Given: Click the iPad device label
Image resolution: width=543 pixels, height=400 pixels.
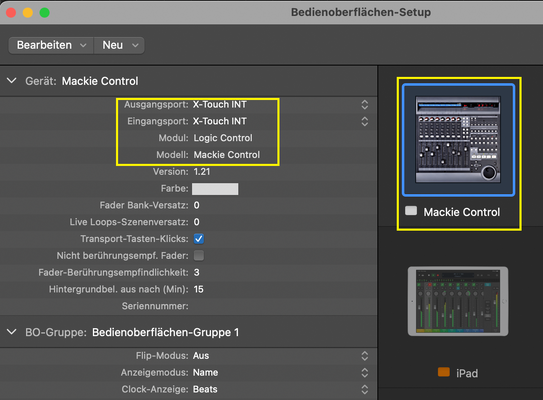Looking at the screenshot, I should click(467, 373).
